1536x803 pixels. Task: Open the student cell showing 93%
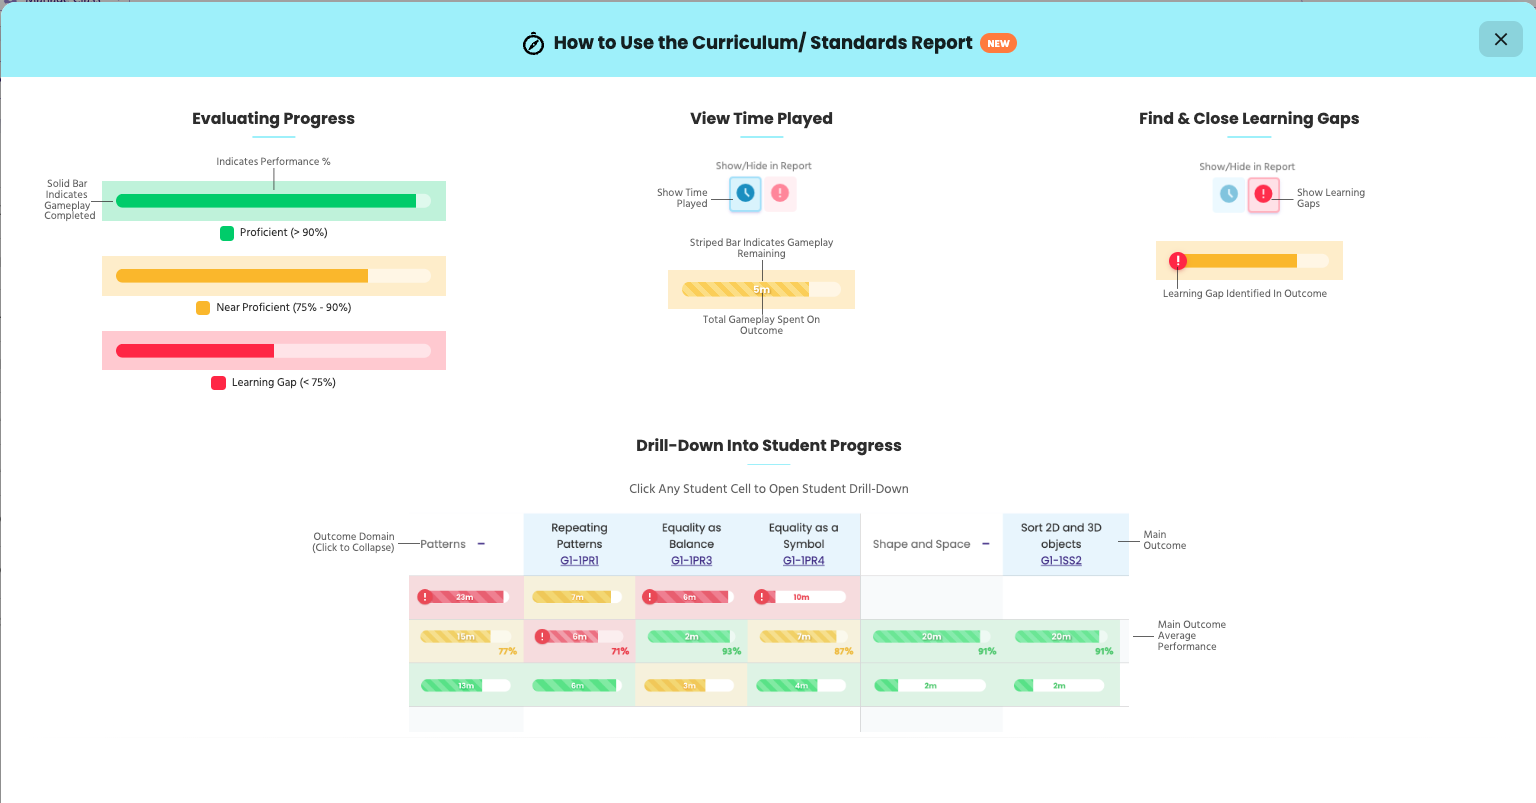[691, 641]
